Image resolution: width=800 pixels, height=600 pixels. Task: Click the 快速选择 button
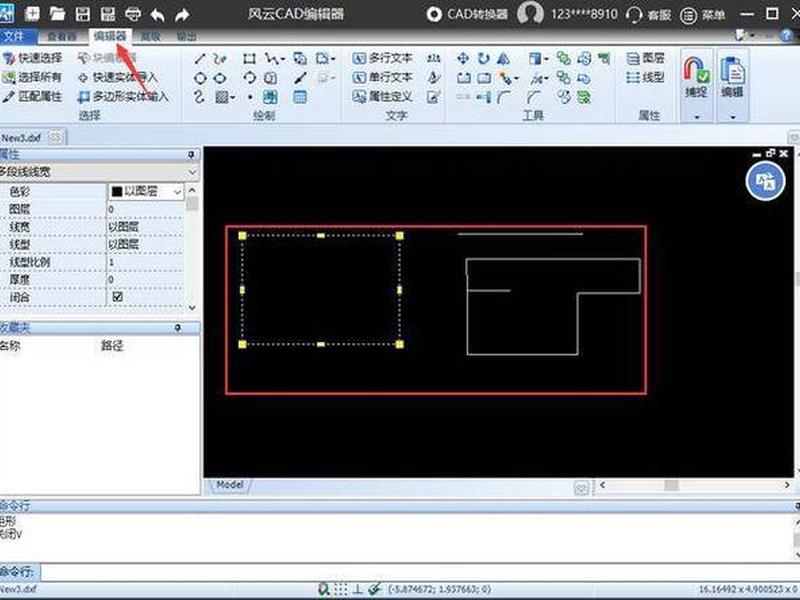coord(33,58)
